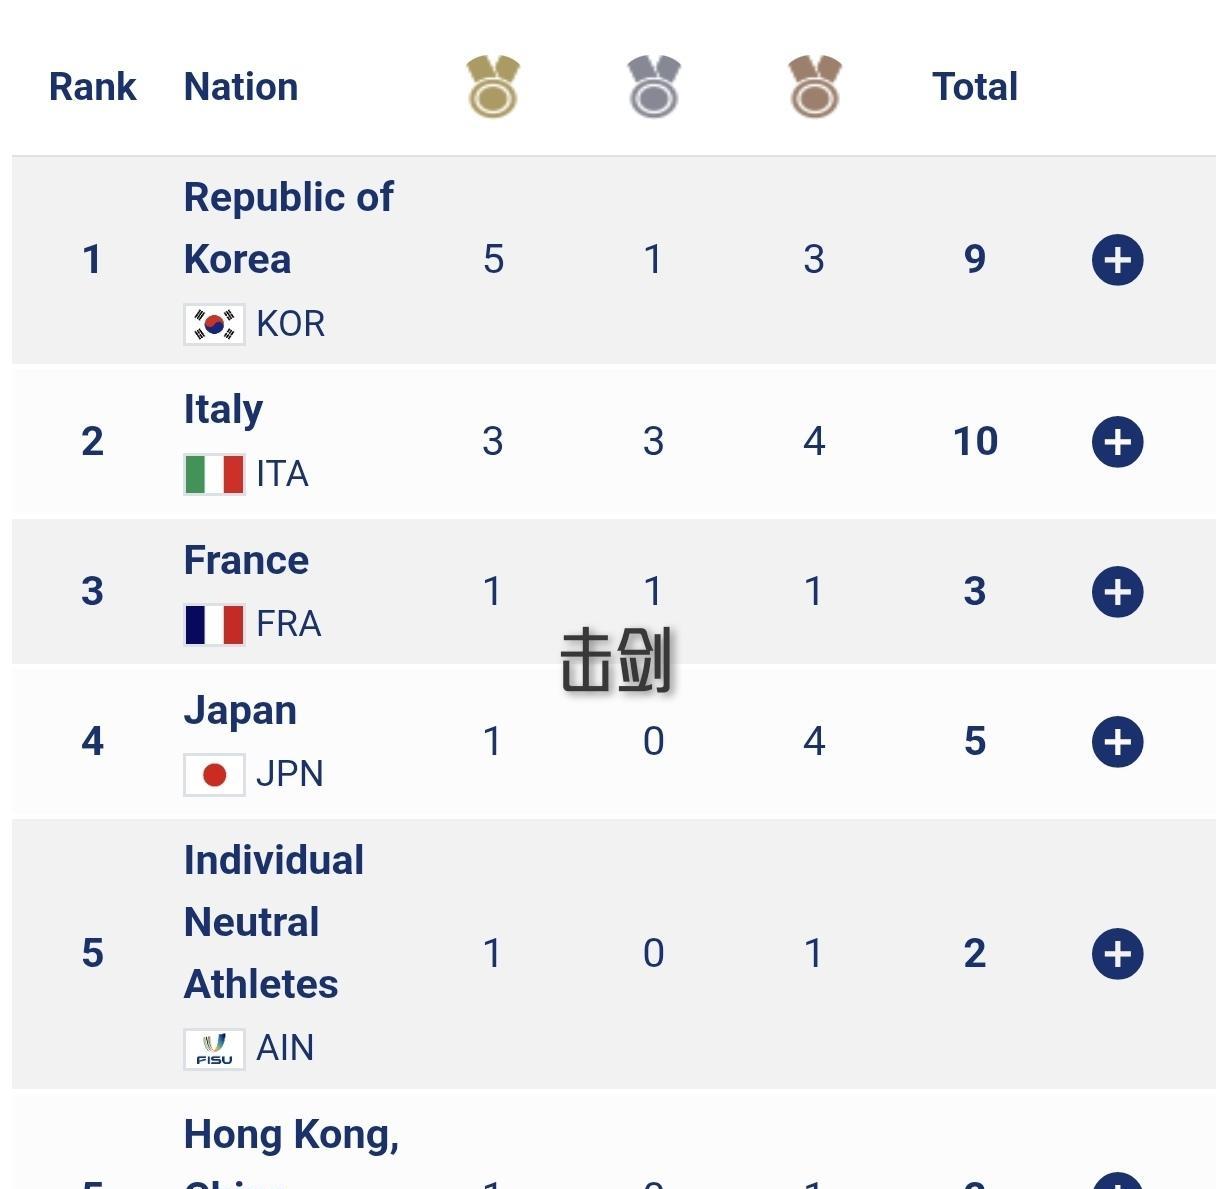Click the Republic of Korea flag icon
1224x1189 pixels.
[214, 324]
